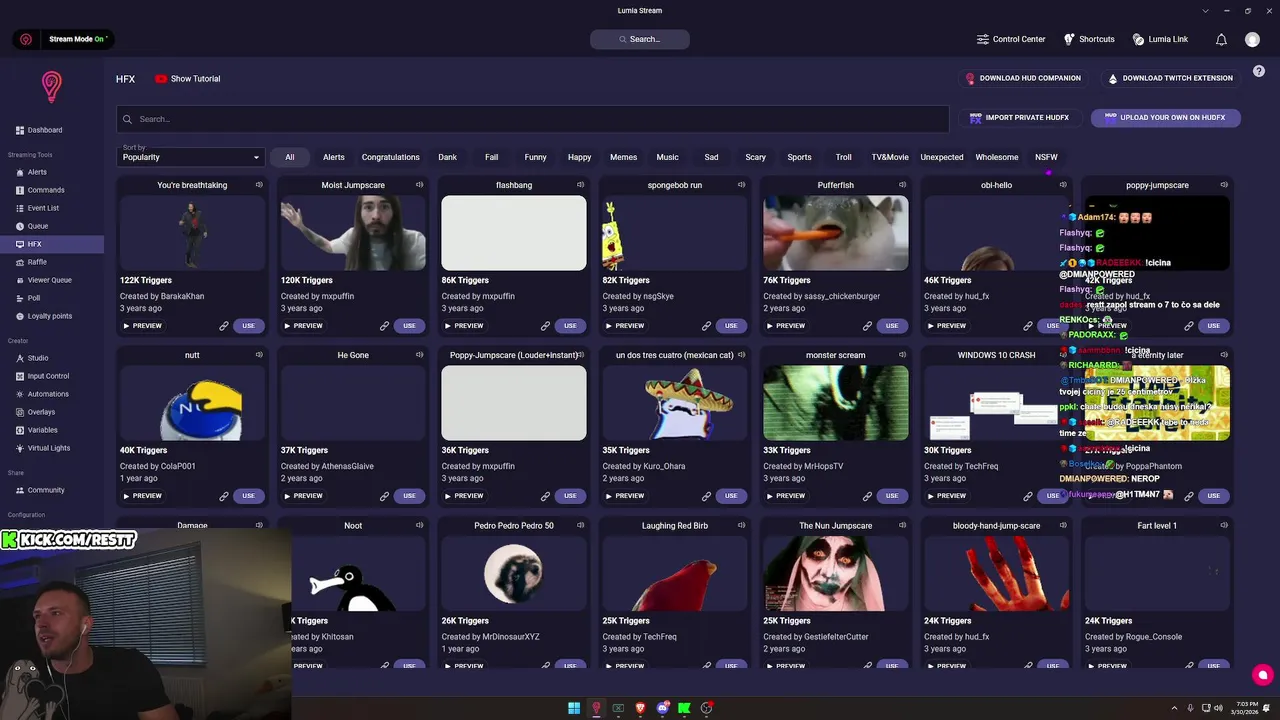Toggle sound icon on spongebob run card
This screenshot has width=1280, height=720.
pos(742,185)
